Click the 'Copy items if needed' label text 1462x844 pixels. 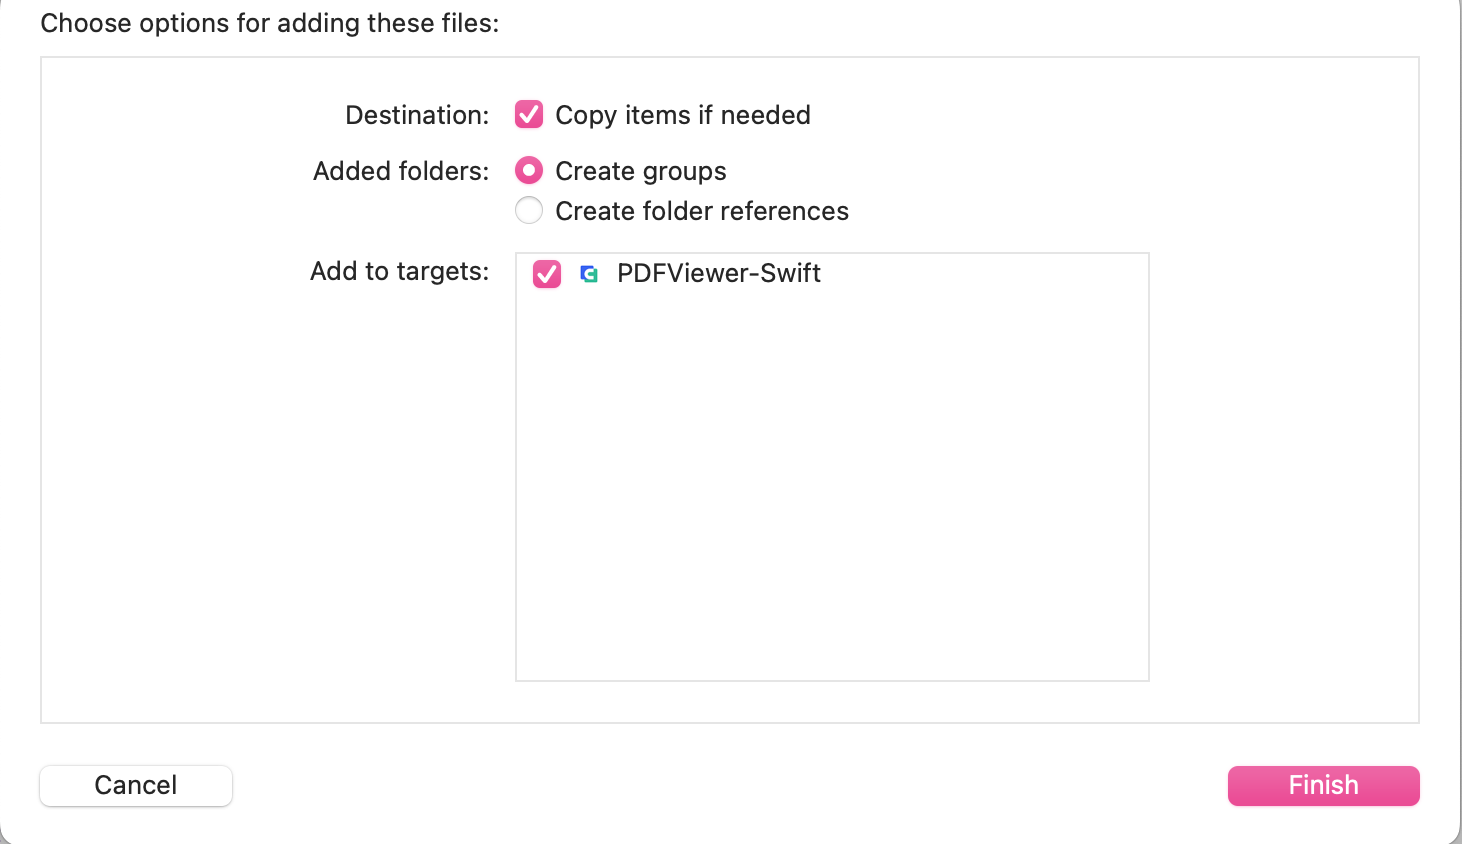pos(683,116)
